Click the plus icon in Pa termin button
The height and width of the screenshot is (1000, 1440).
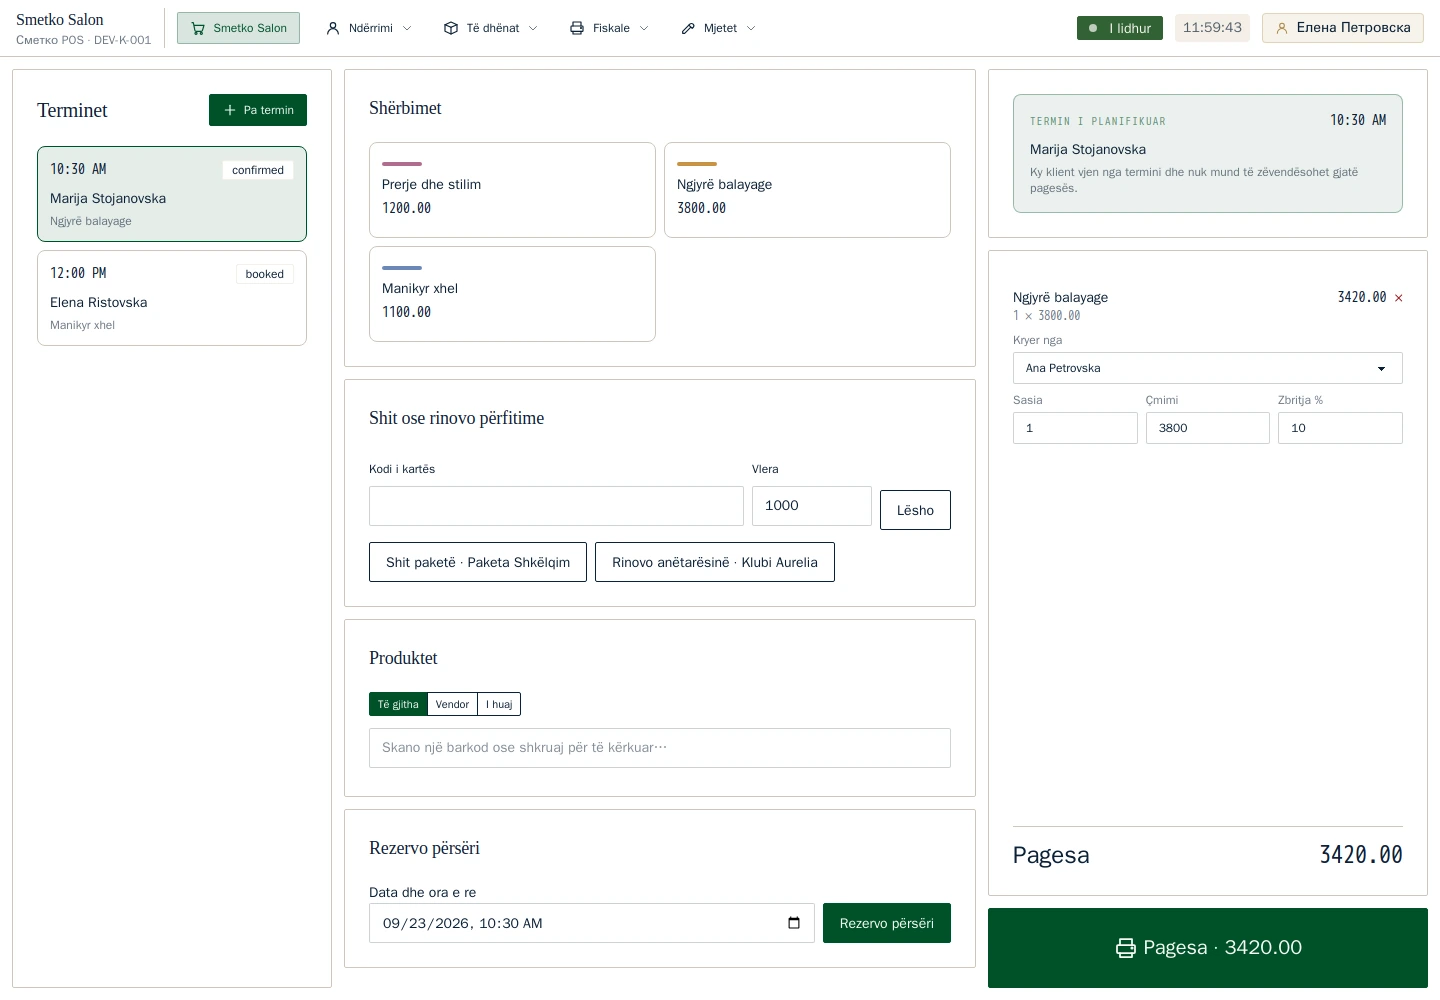click(230, 110)
